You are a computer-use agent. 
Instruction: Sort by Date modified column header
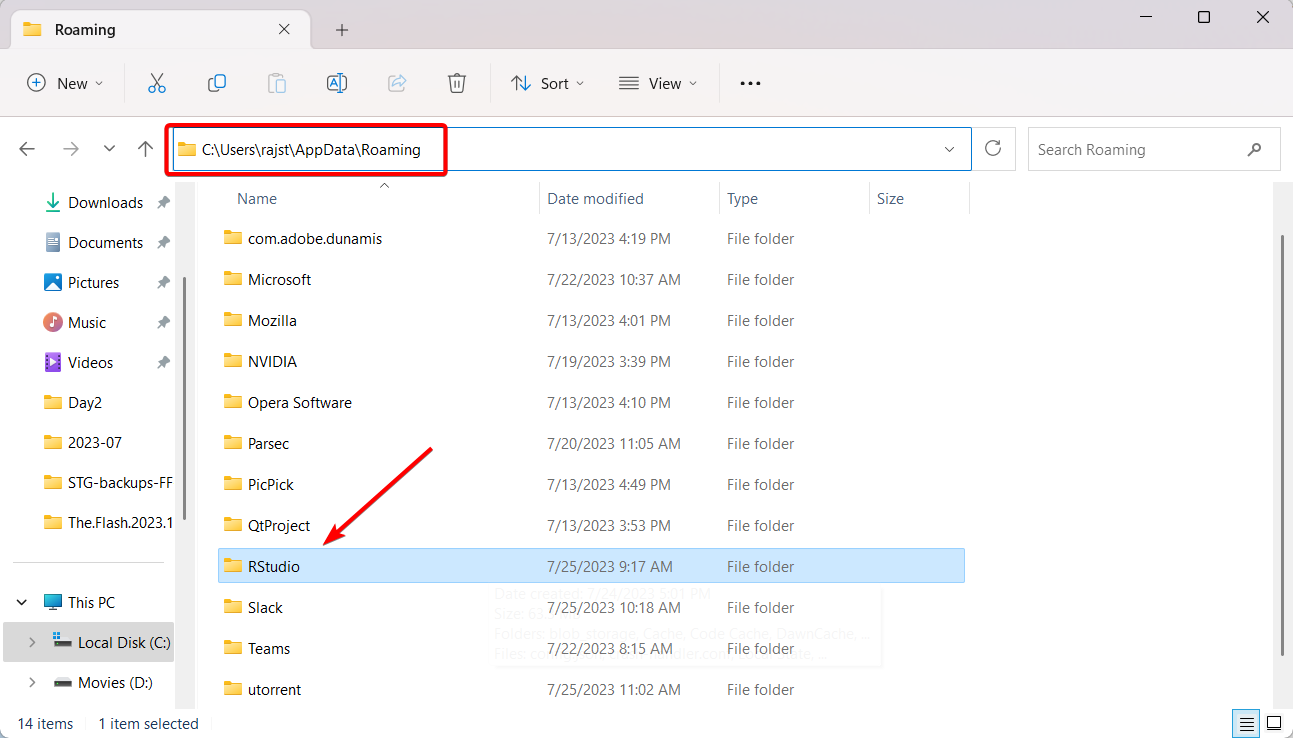596,199
